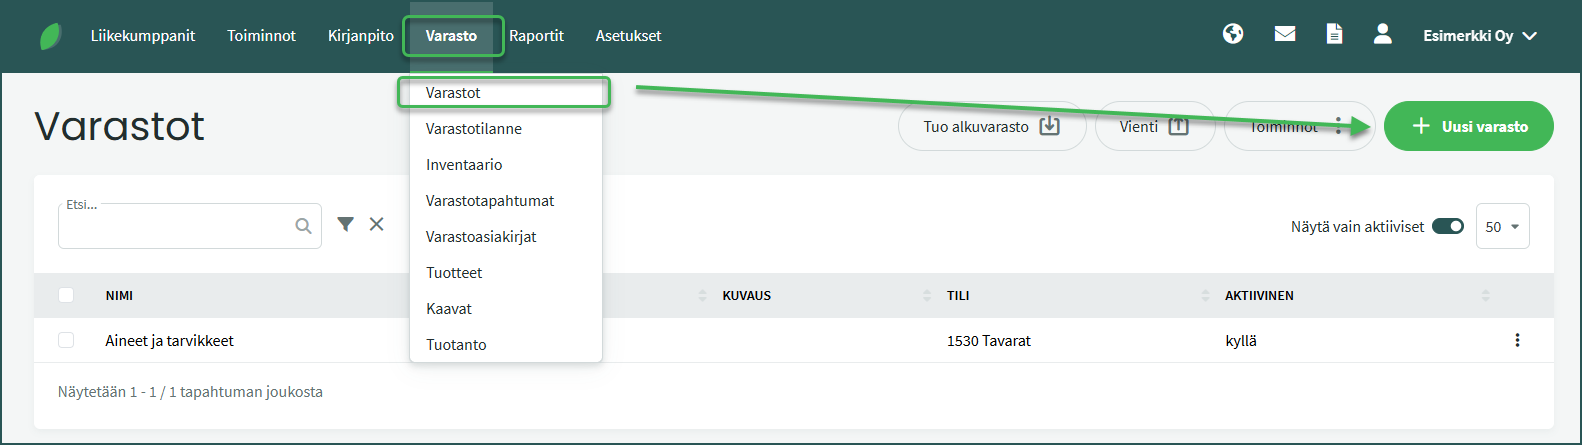1582x445 pixels.
Task: Open Varastotapahtumat menu entry
Action: 490,201
